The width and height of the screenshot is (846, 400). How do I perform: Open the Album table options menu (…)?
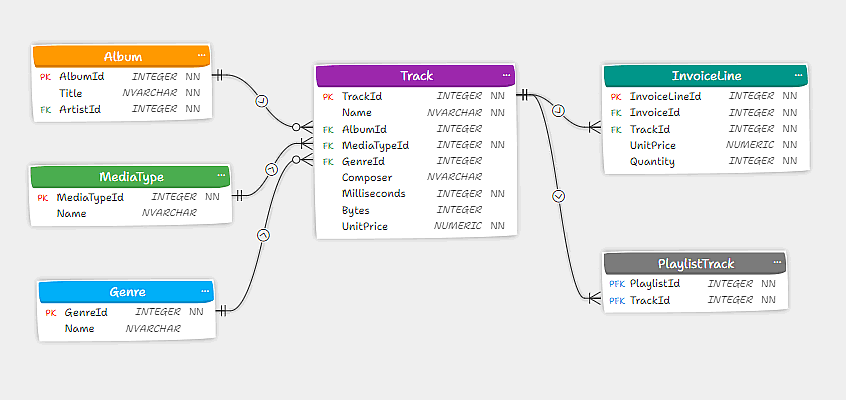pos(202,55)
